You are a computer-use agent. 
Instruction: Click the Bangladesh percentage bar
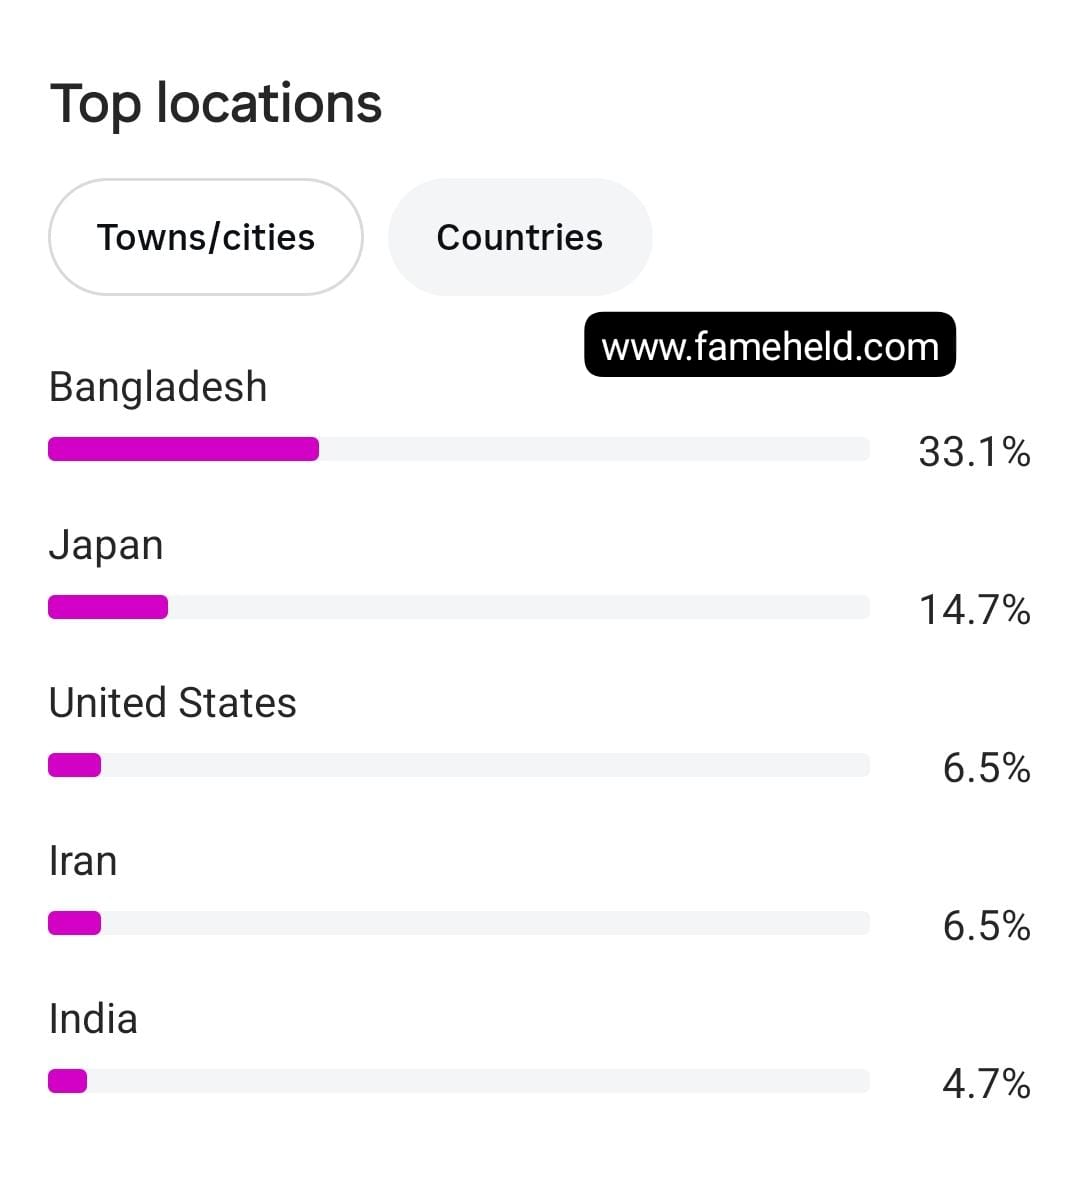coord(458,449)
